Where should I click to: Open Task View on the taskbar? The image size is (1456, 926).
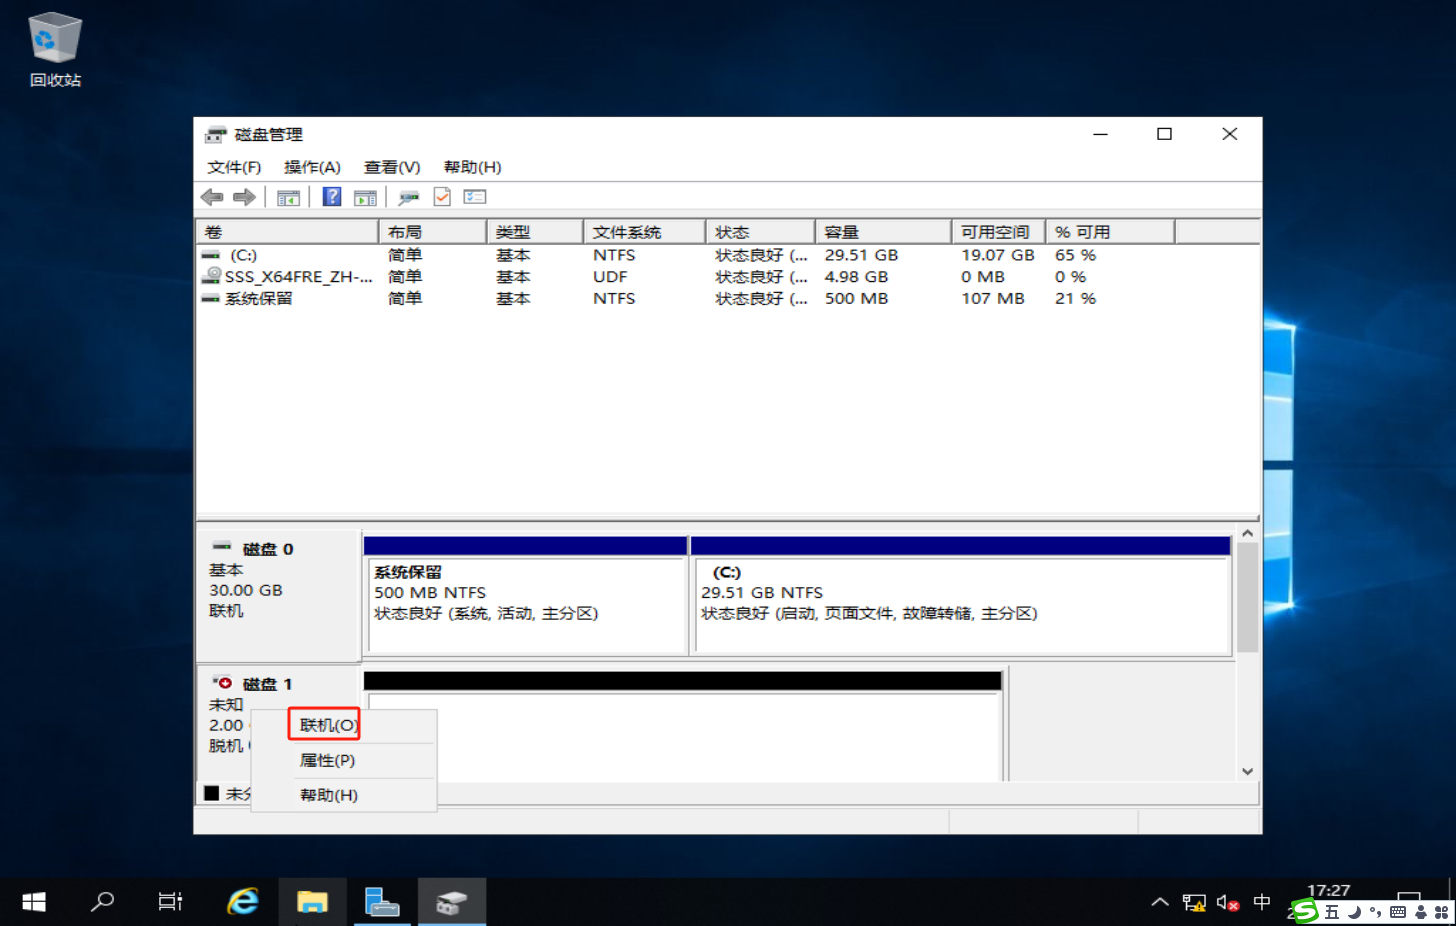coord(170,902)
